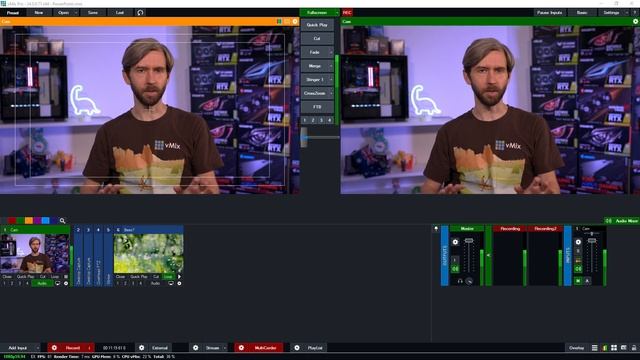The width and height of the screenshot is (640, 360).
Task: Expand the Add Input dropdown arrow
Action: [38, 348]
